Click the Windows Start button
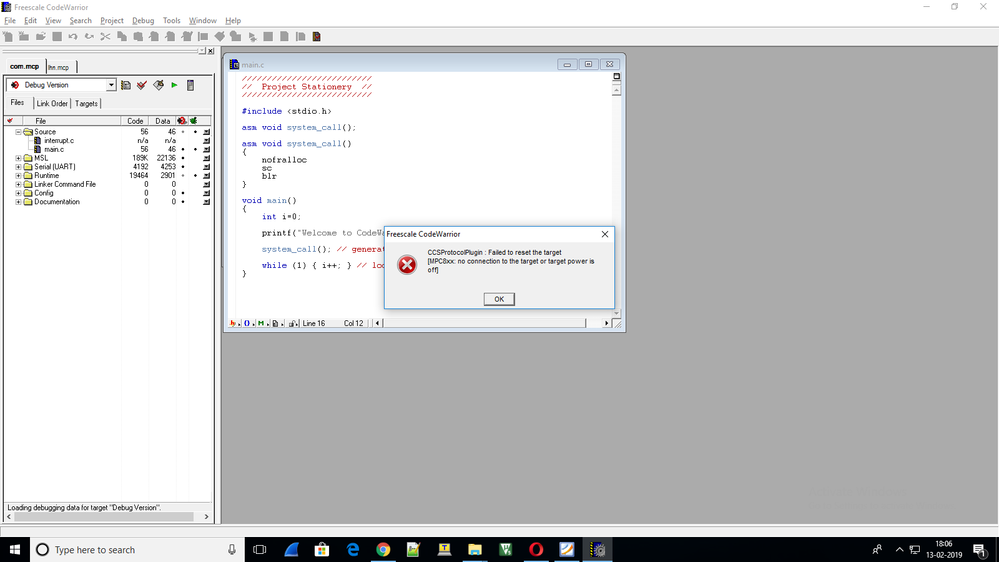The image size is (999, 562). tap(15, 549)
